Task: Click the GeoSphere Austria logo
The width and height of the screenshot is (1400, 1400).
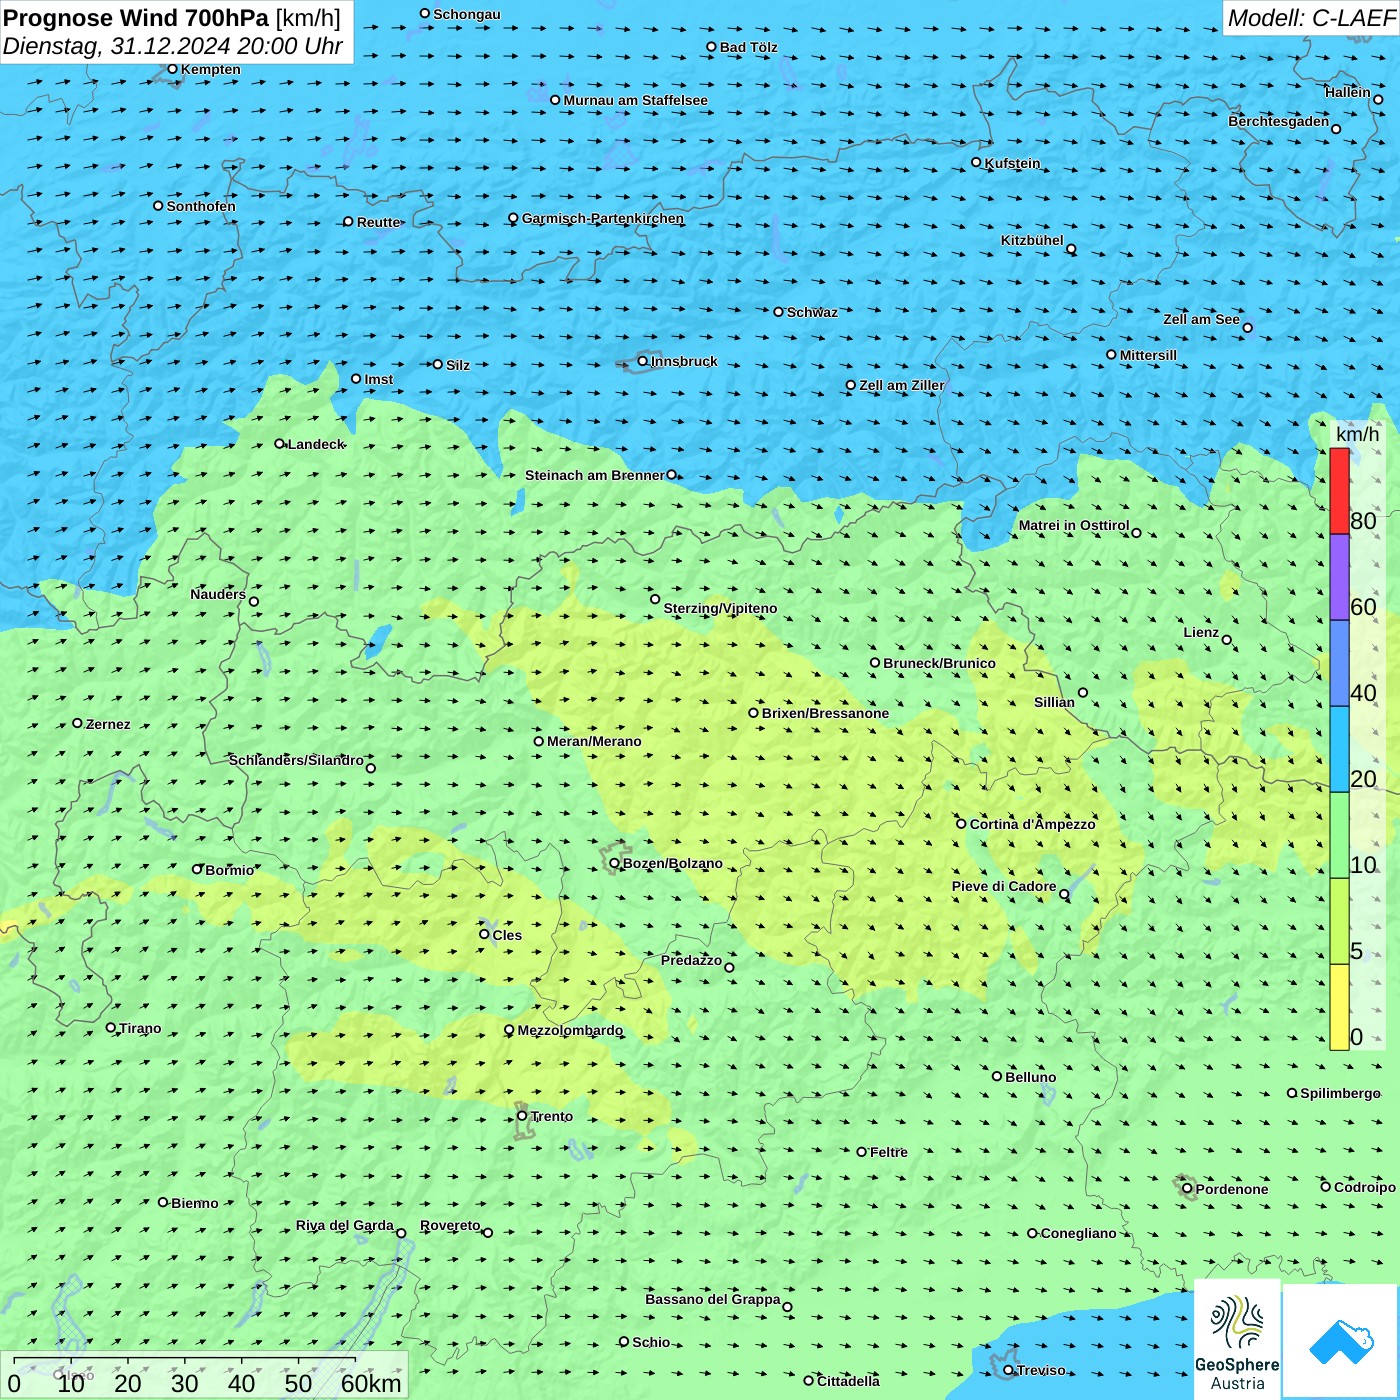Action: [1237, 1339]
